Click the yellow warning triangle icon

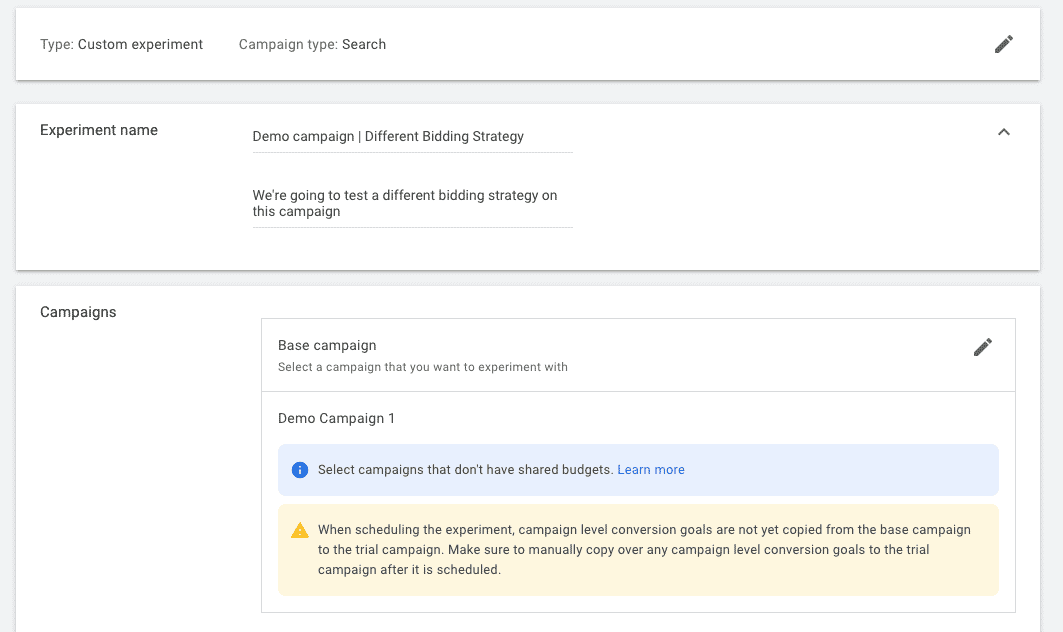299,531
